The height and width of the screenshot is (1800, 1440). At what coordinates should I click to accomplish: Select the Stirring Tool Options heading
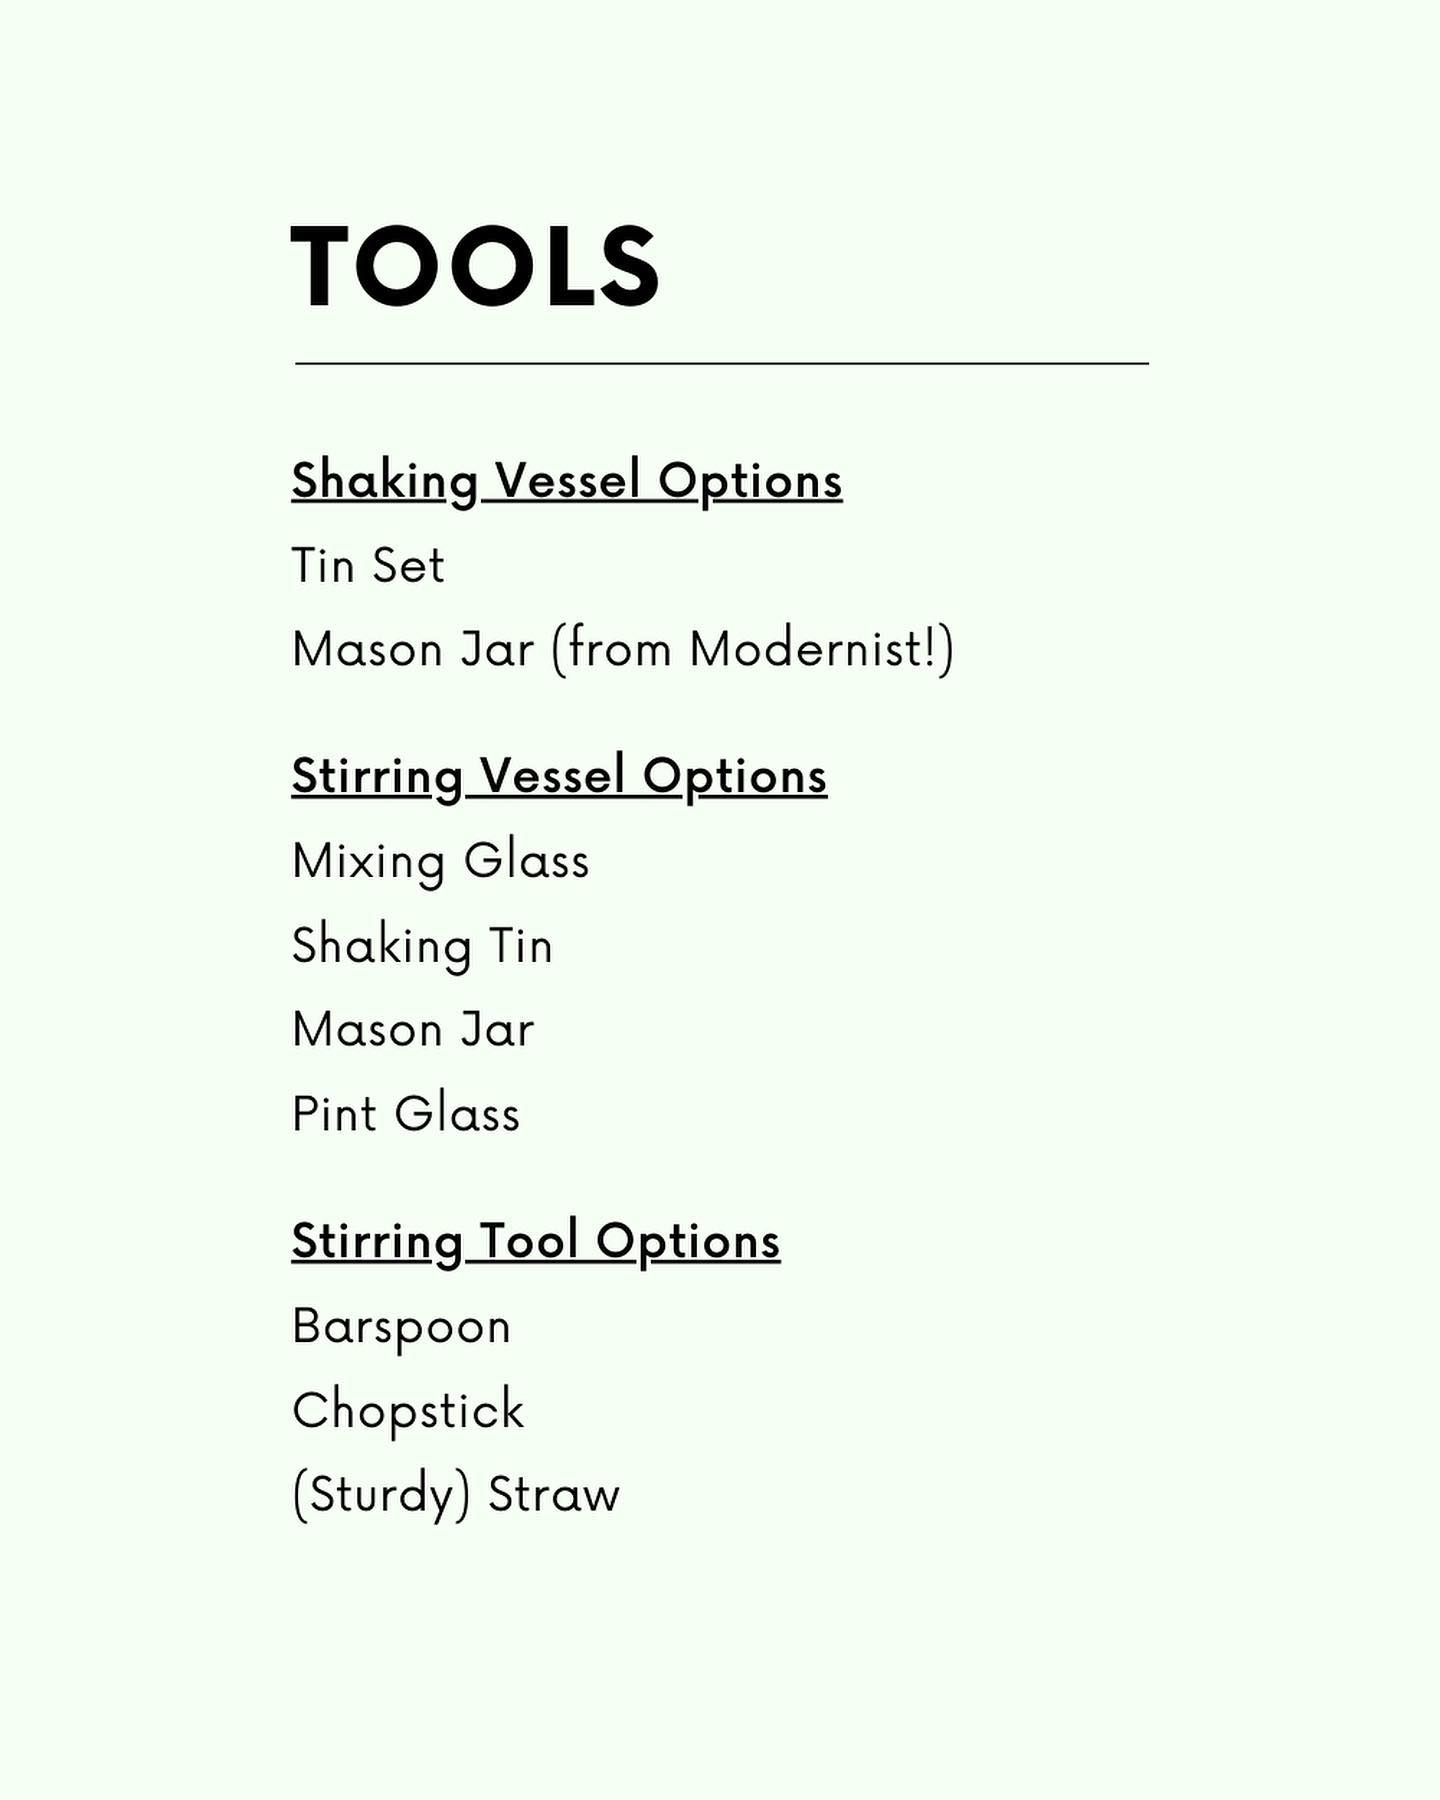536,1243
